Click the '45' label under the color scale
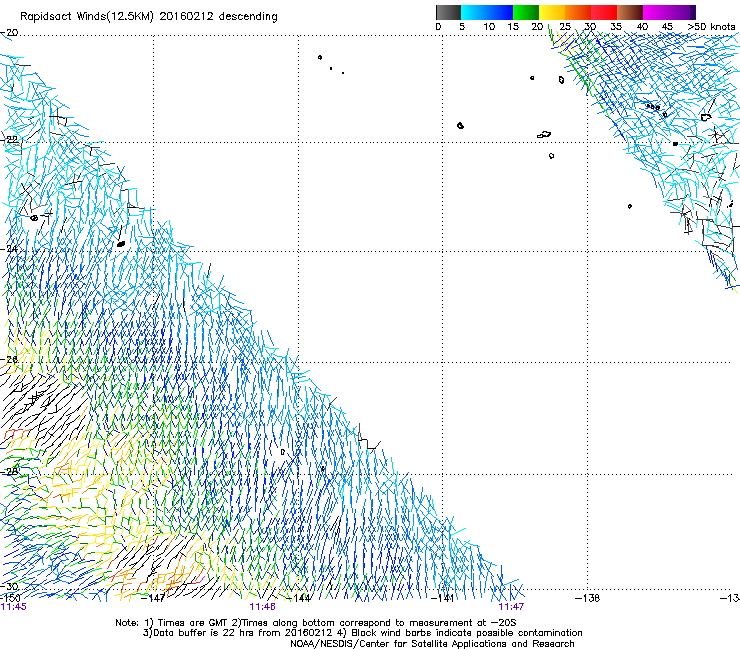The height and width of the screenshot is (650, 740). [x=667, y=26]
